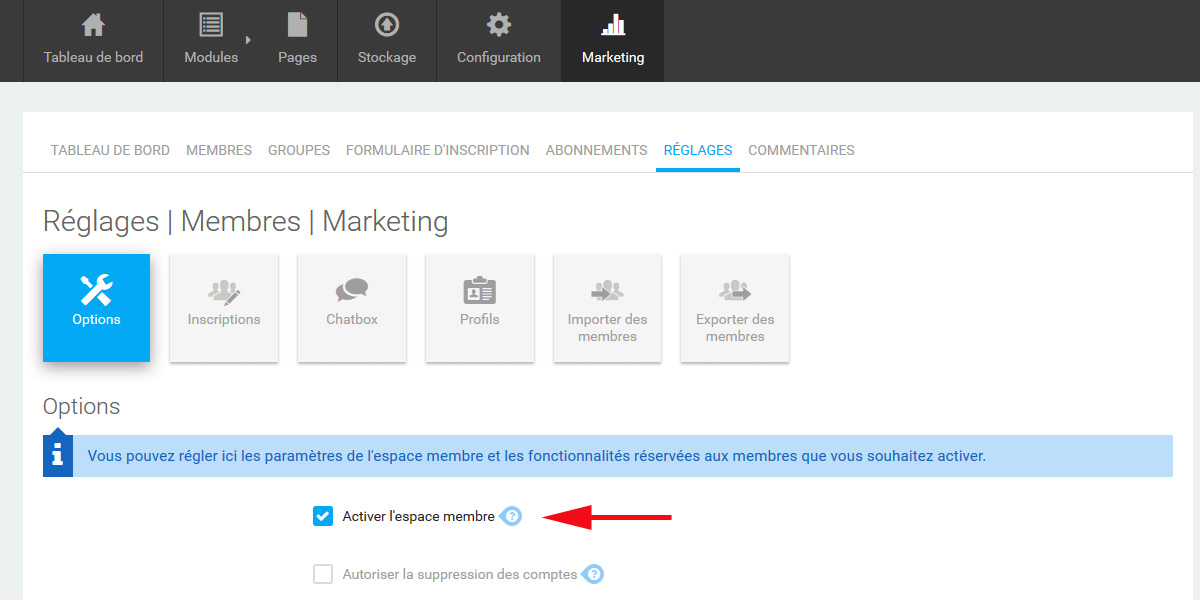
Task: Open the Pages icon in top navigation
Action: [x=297, y=24]
